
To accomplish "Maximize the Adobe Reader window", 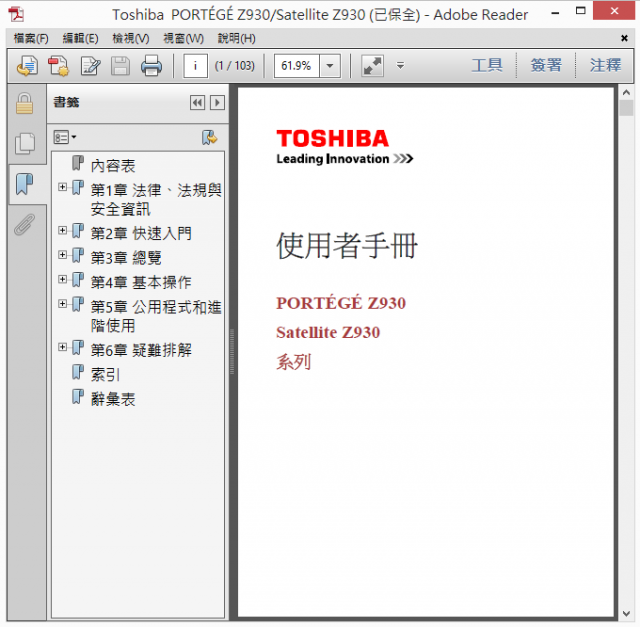I will tap(580, 11).
